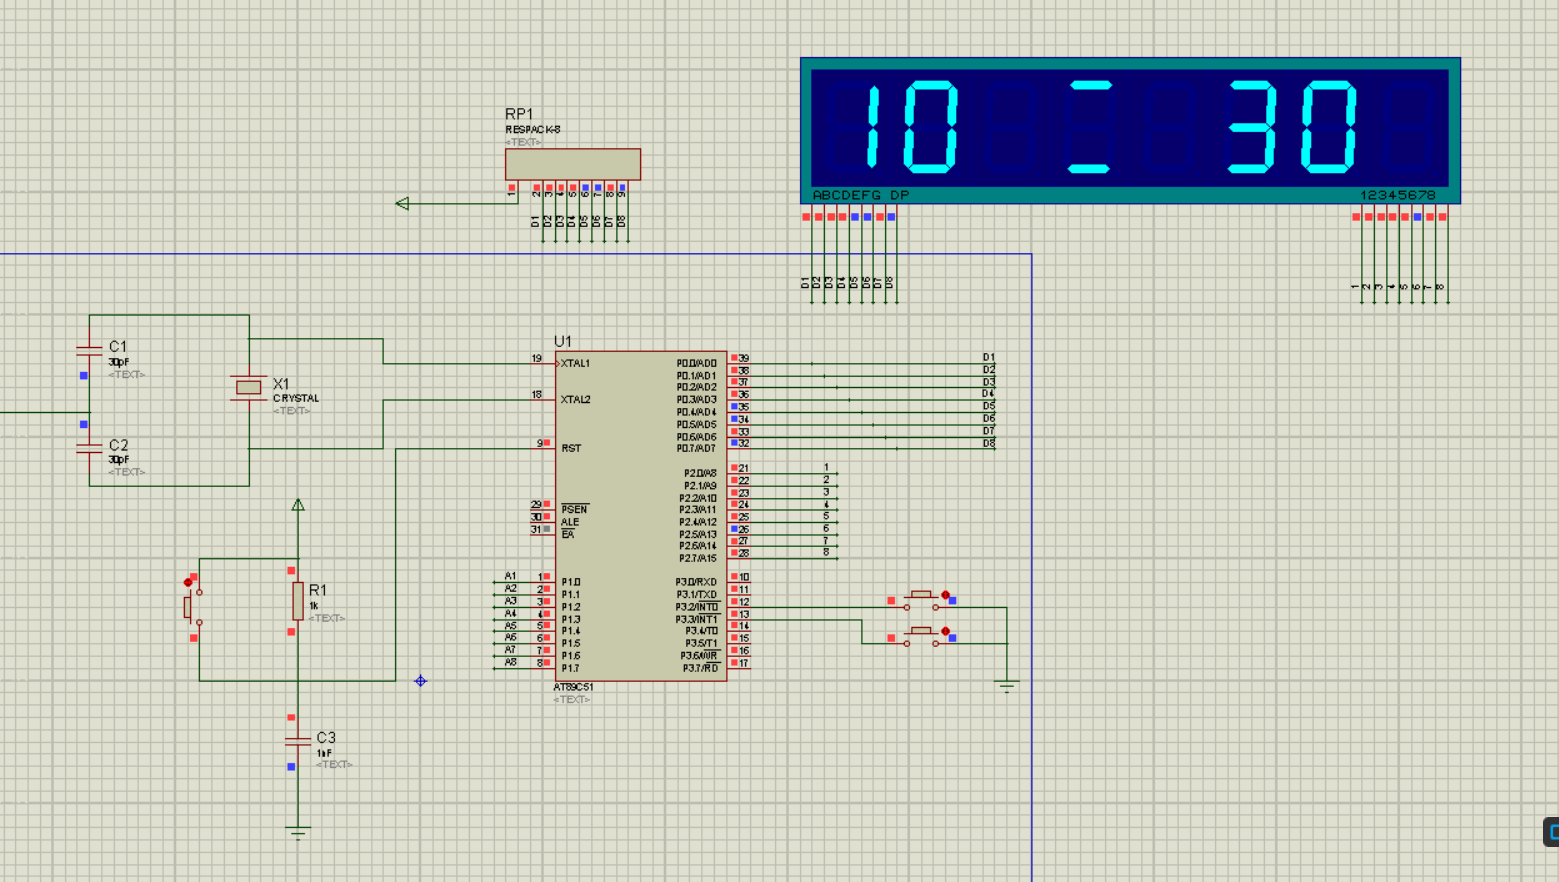
Task: Select capacitor C2 symbol
Action: click(x=89, y=447)
